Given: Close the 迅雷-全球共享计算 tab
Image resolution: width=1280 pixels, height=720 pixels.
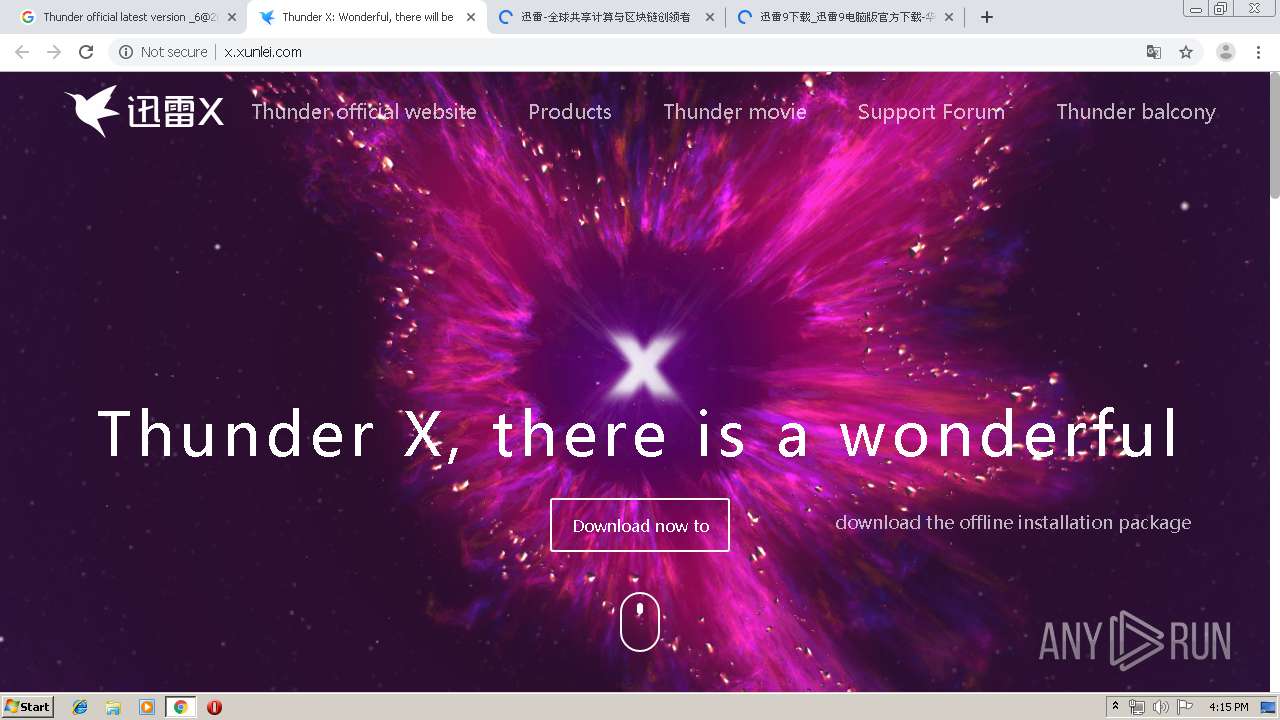Looking at the screenshot, I should point(710,17).
